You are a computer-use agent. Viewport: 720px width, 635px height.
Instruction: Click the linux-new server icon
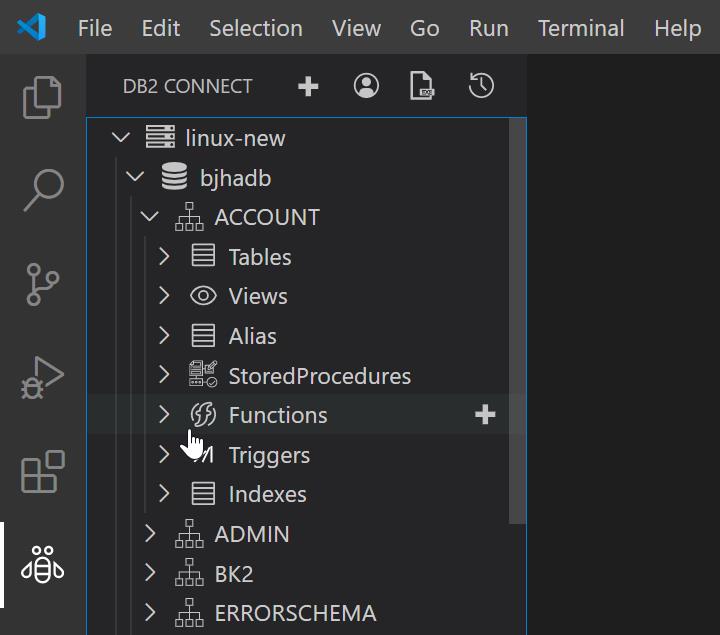coord(160,137)
